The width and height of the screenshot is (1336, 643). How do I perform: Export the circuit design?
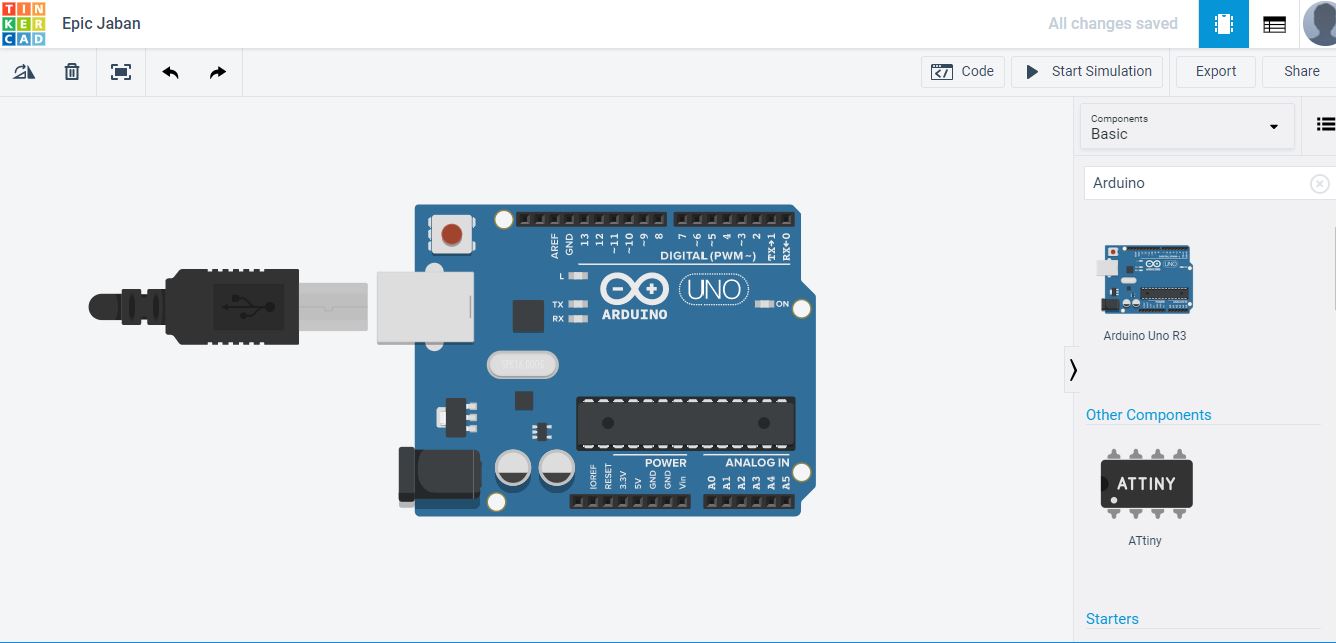(x=1216, y=72)
